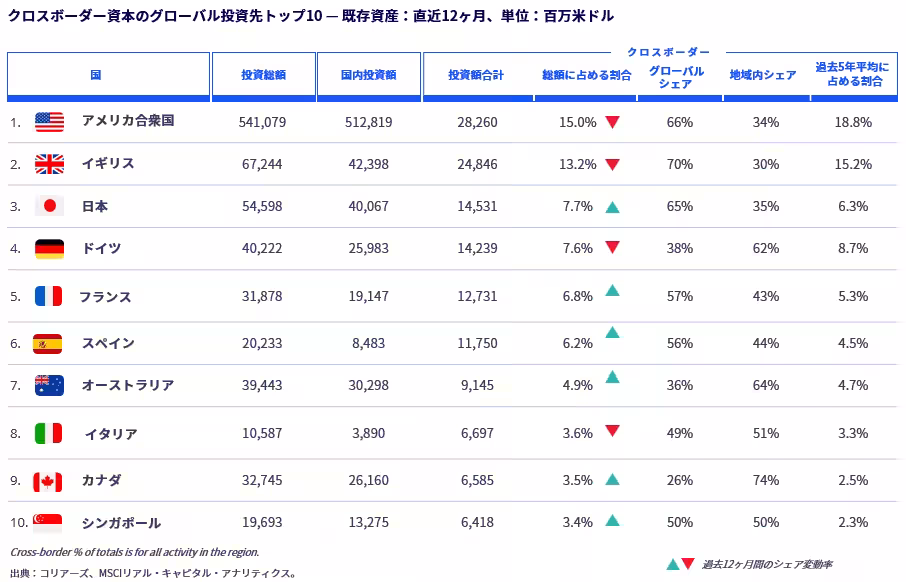Select the 国内投資額 column header
Screen dimensions: 906x582
(369, 77)
